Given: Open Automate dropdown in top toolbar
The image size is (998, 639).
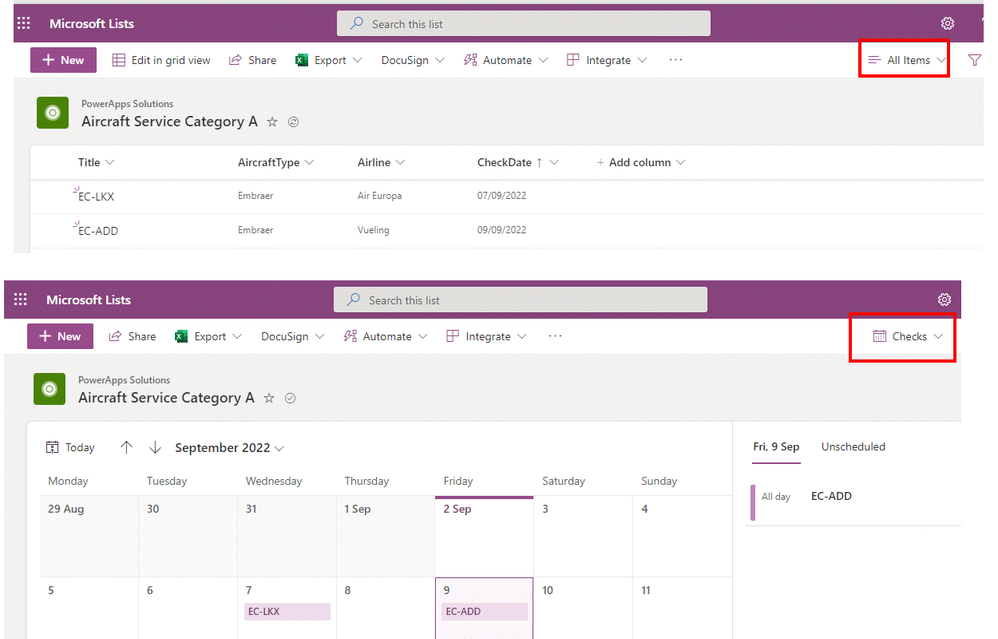Looking at the screenshot, I should [x=506, y=60].
